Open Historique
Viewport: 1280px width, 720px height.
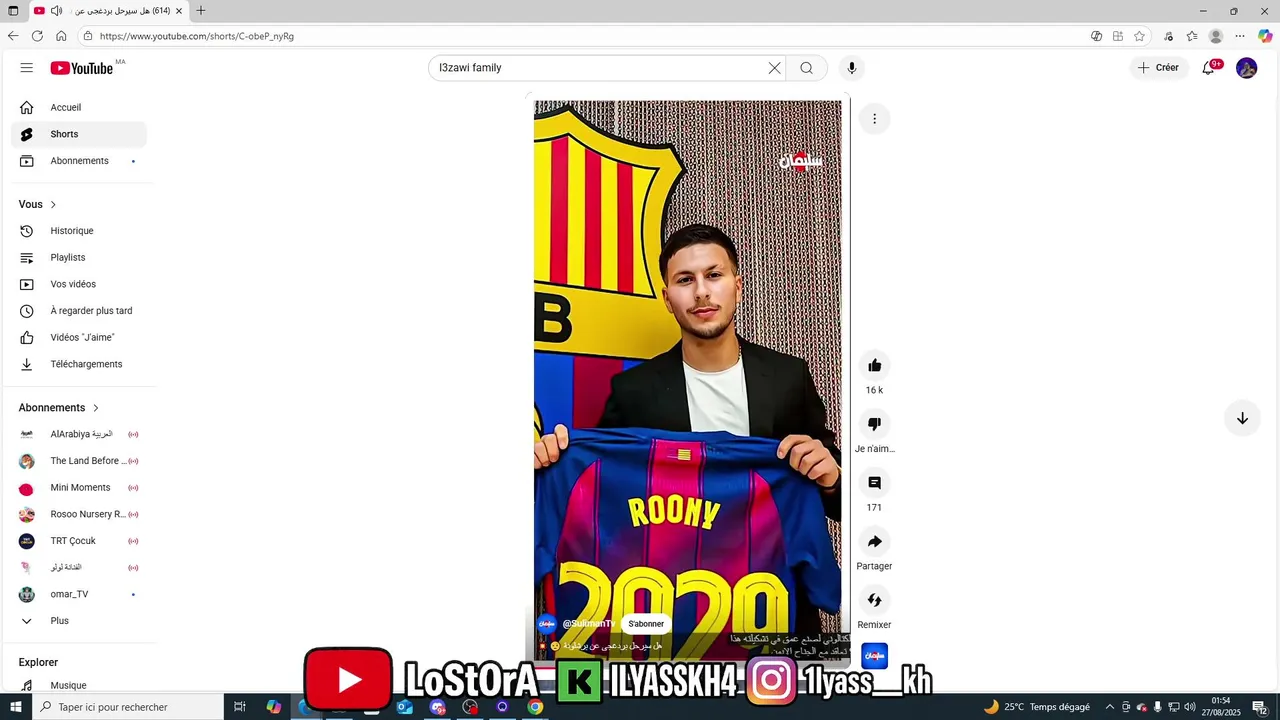click(x=79, y=231)
